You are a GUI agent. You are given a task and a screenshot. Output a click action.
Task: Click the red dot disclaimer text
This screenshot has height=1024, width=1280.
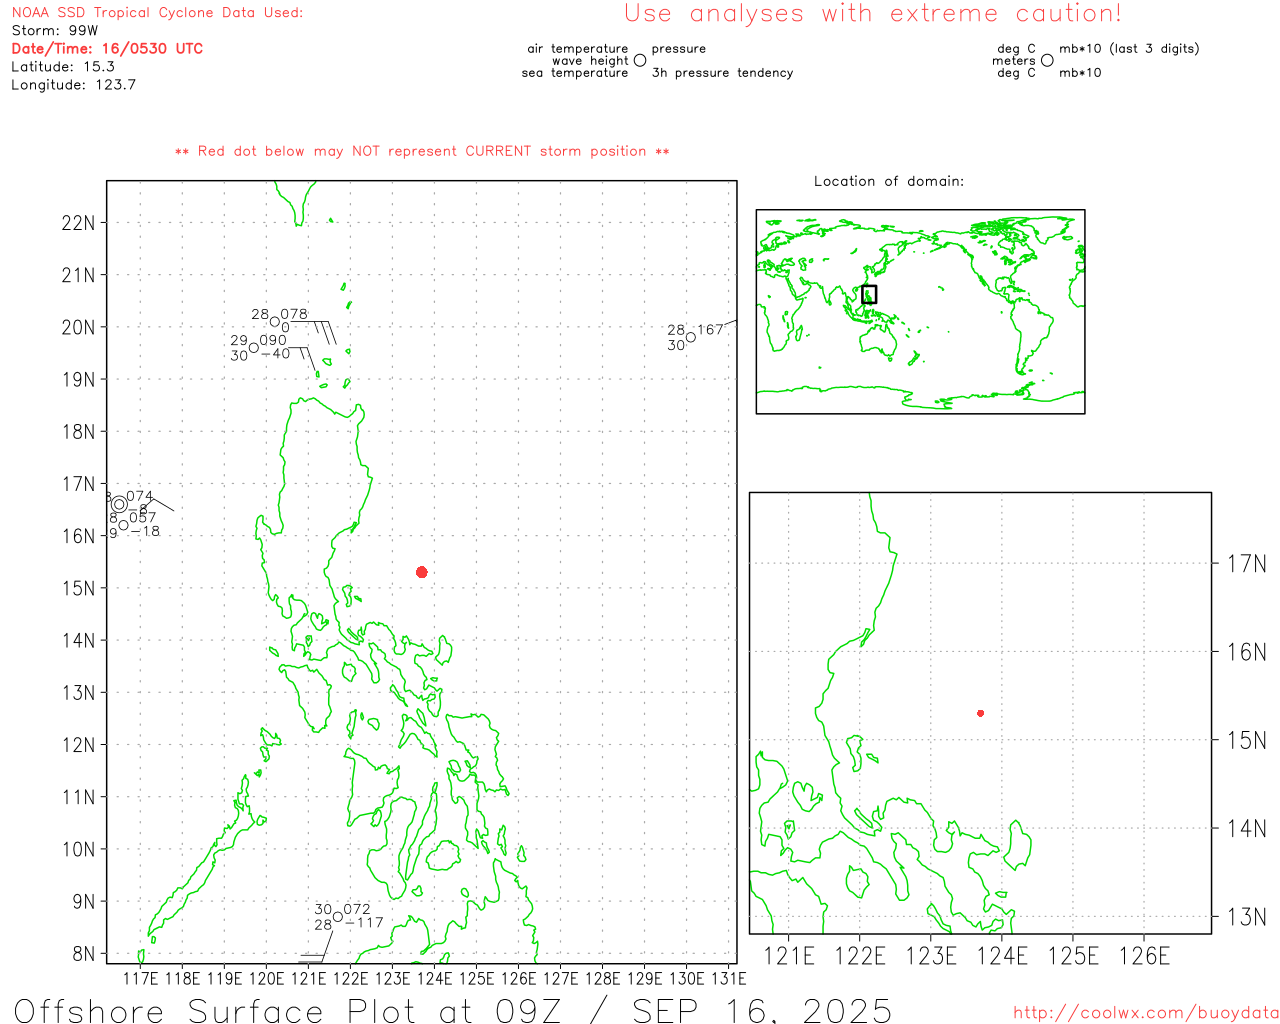[x=422, y=151]
